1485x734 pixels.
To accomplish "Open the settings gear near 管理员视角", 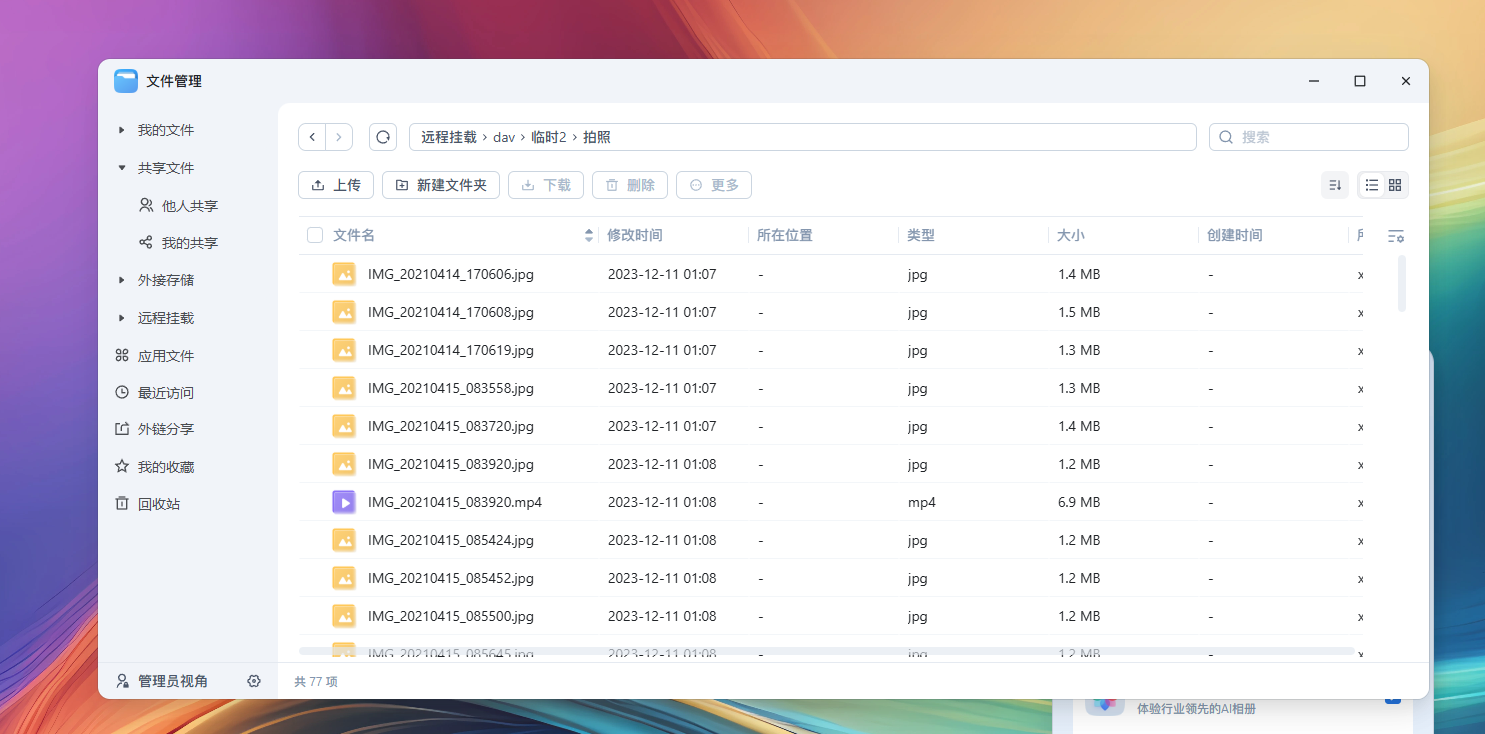I will click(254, 681).
